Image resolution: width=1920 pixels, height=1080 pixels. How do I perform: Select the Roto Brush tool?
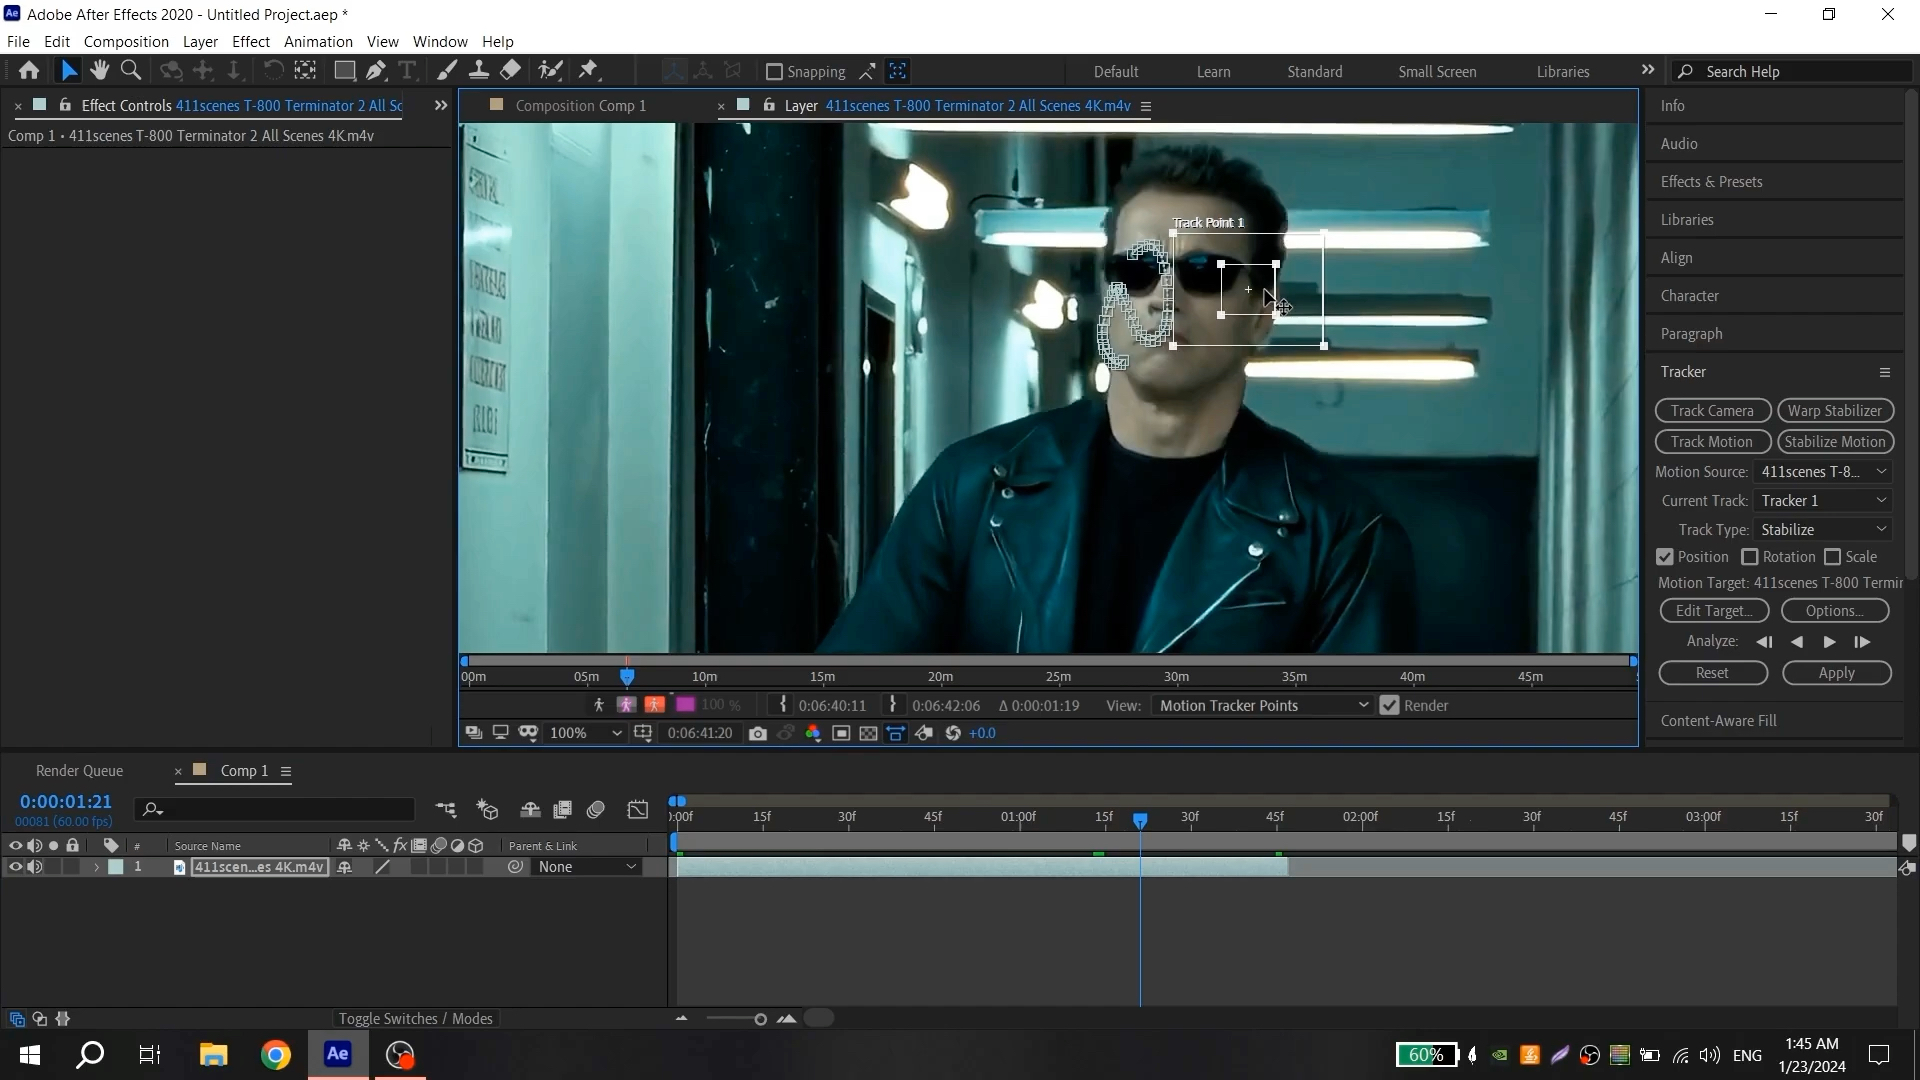(550, 71)
